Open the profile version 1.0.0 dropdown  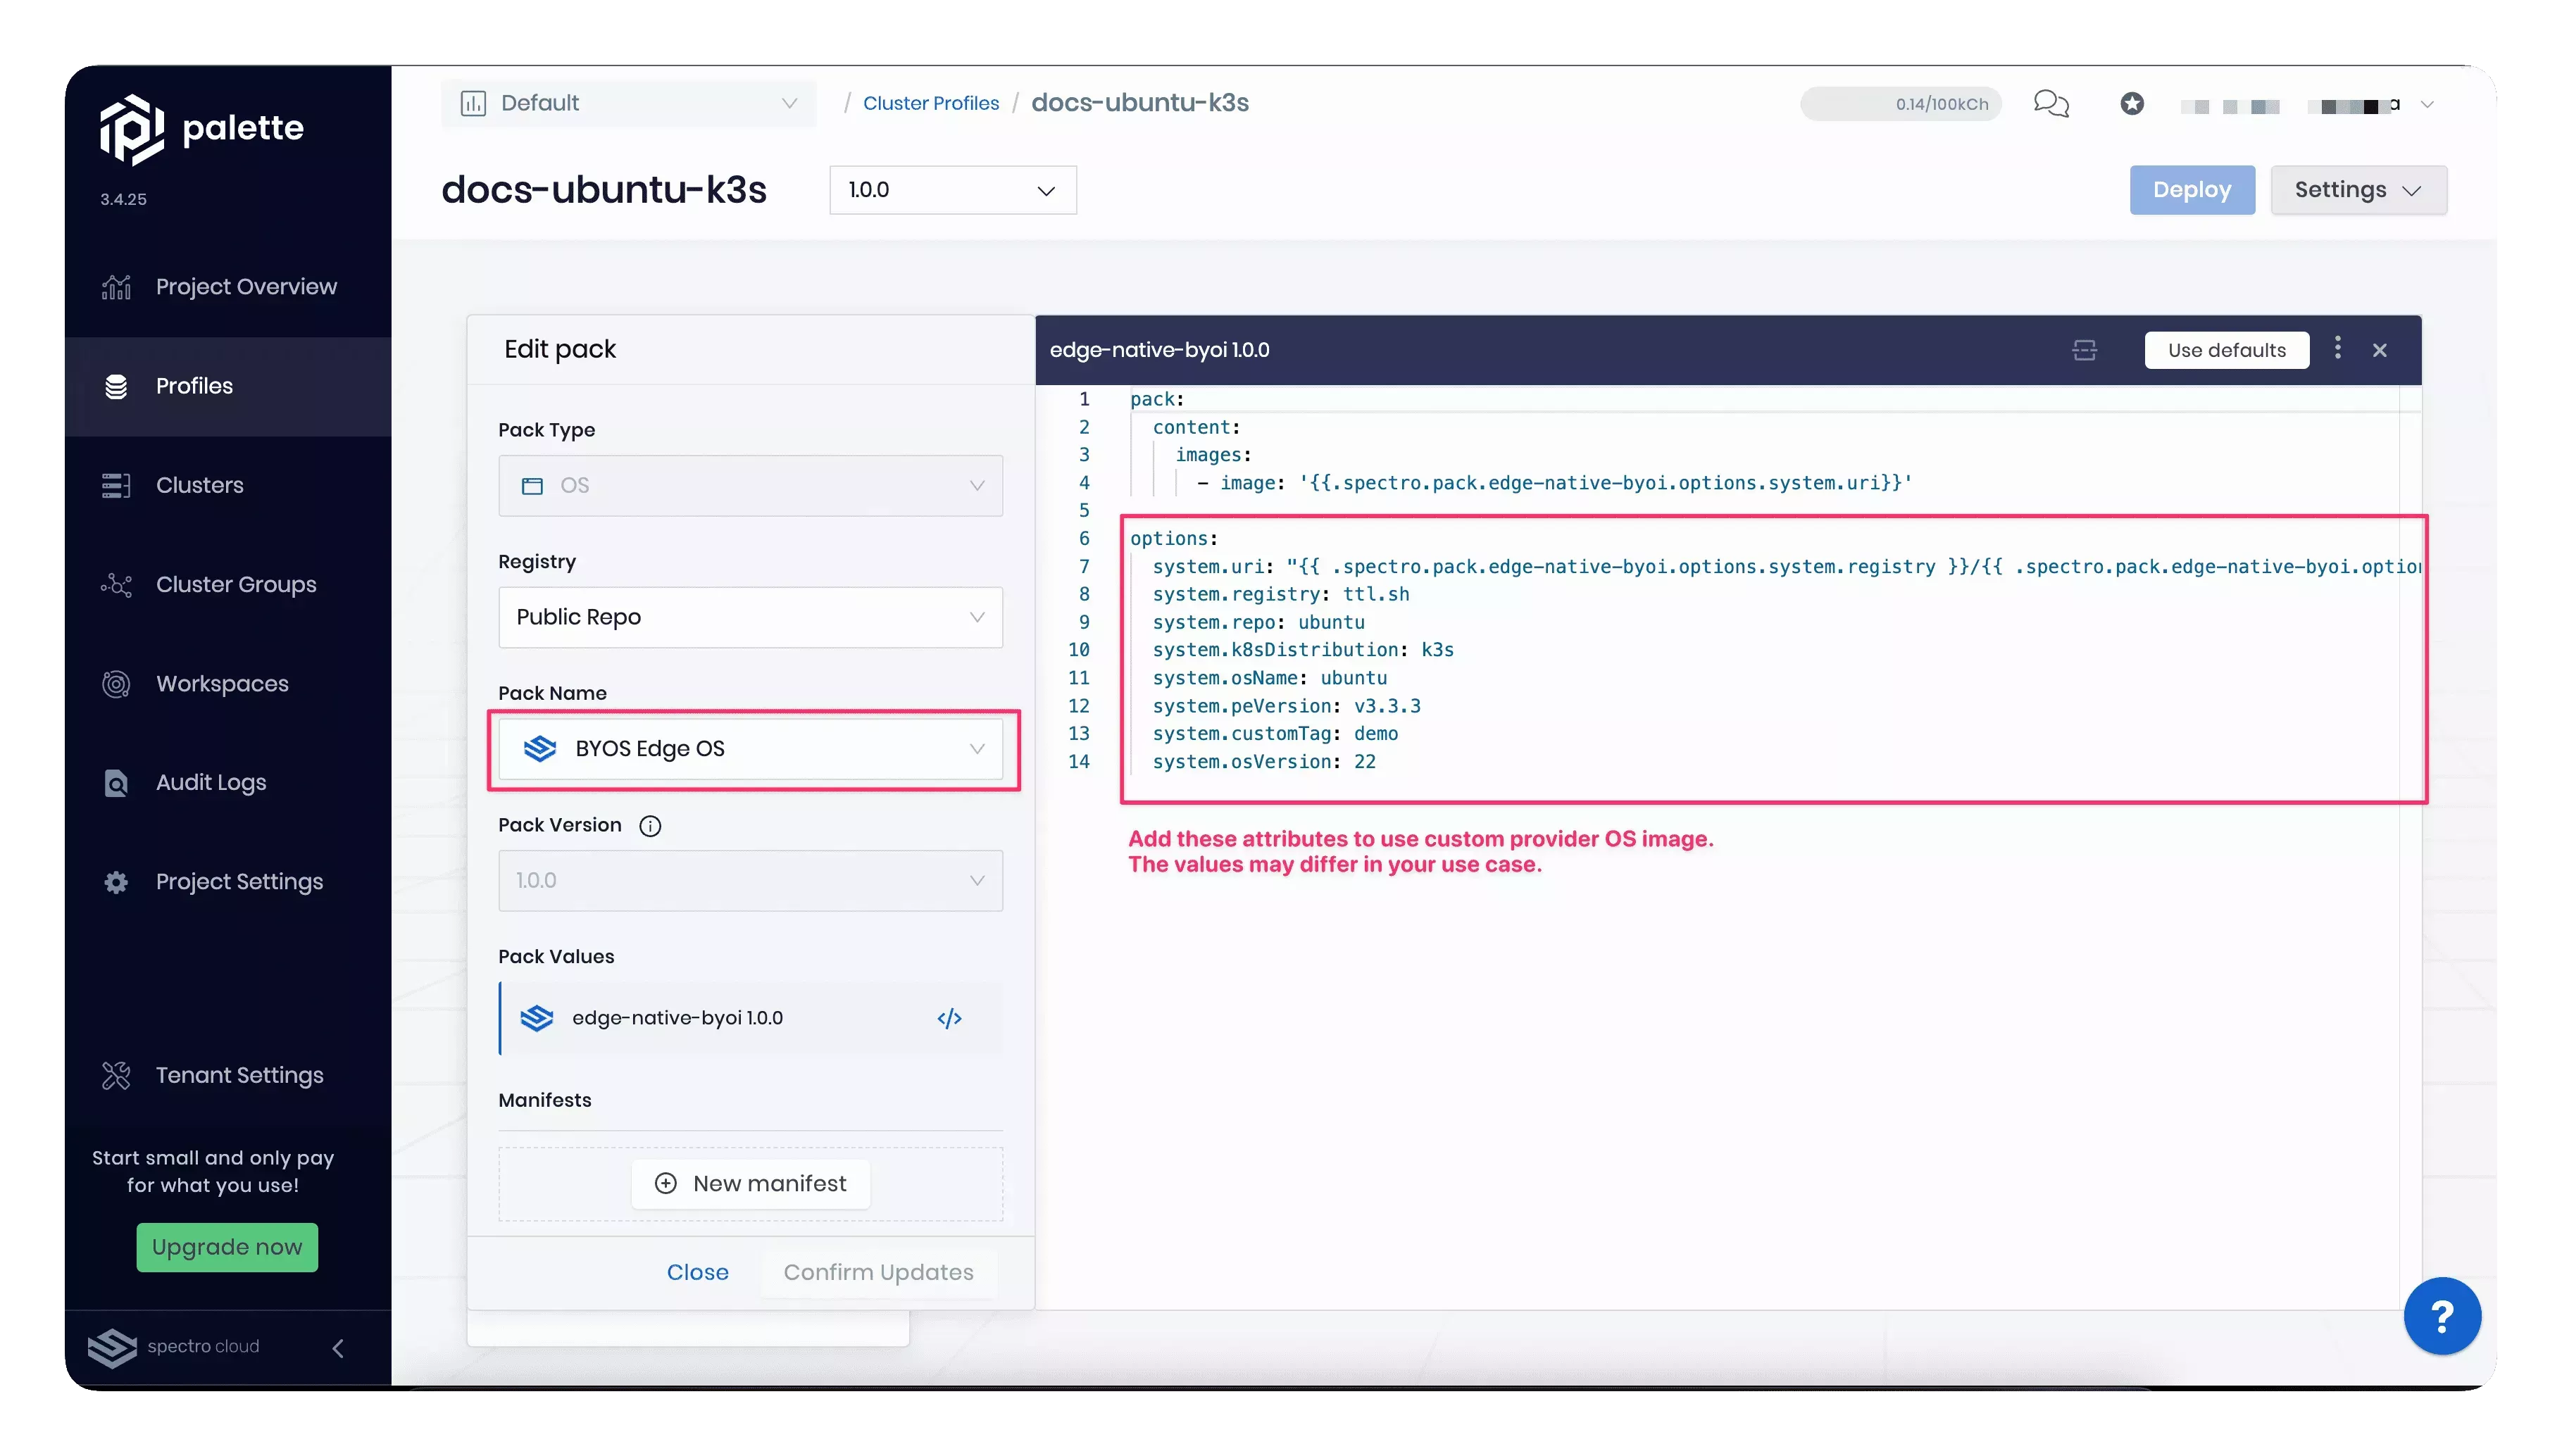click(952, 190)
